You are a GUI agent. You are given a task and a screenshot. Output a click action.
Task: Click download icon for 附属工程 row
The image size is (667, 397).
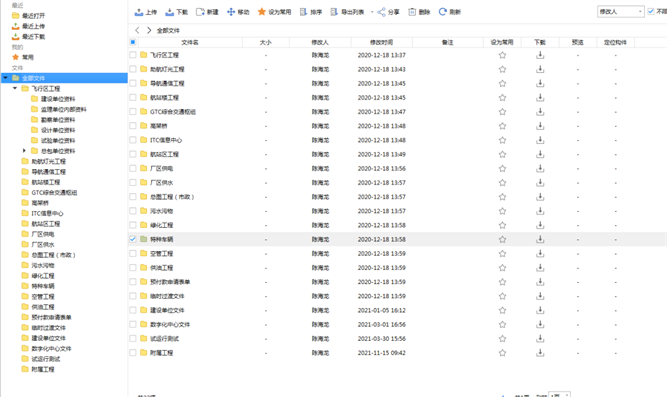(x=540, y=353)
